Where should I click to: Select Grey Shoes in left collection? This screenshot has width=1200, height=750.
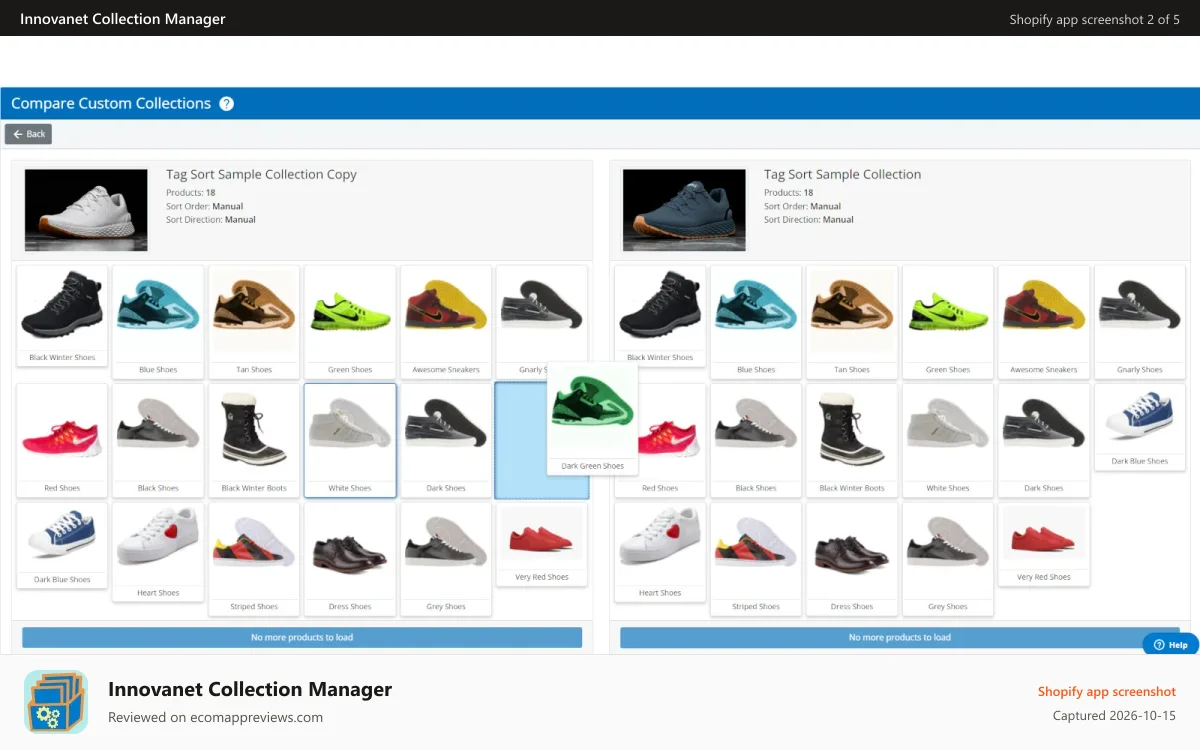pos(446,558)
